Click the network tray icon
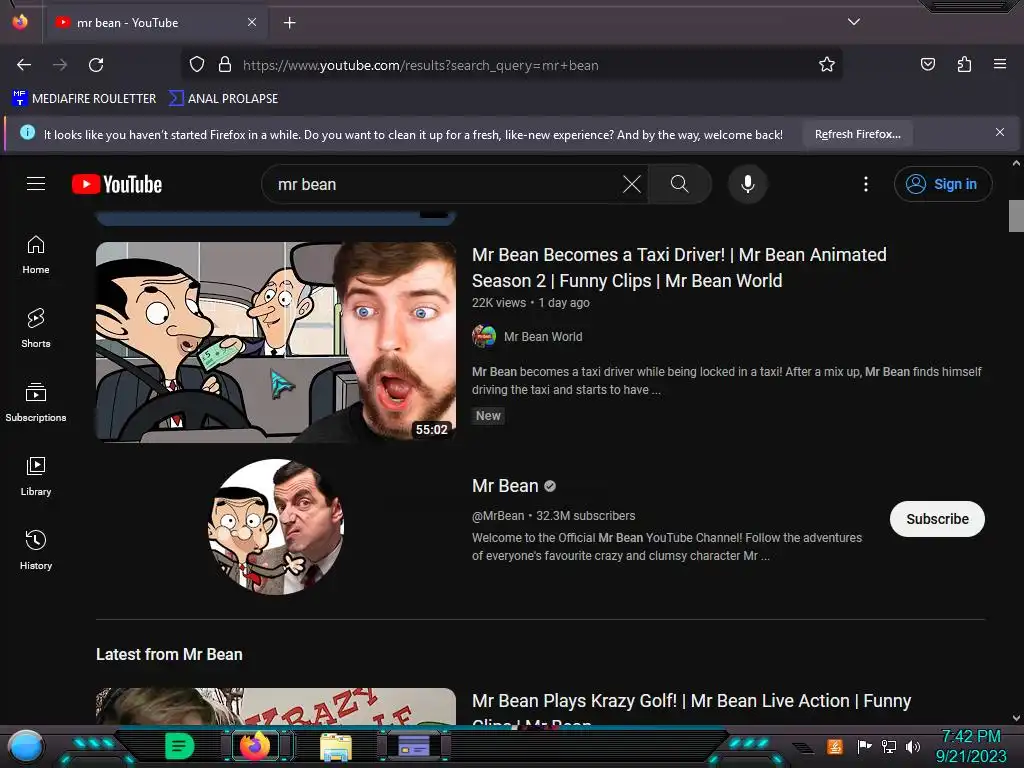The width and height of the screenshot is (1024, 768). coord(888,746)
